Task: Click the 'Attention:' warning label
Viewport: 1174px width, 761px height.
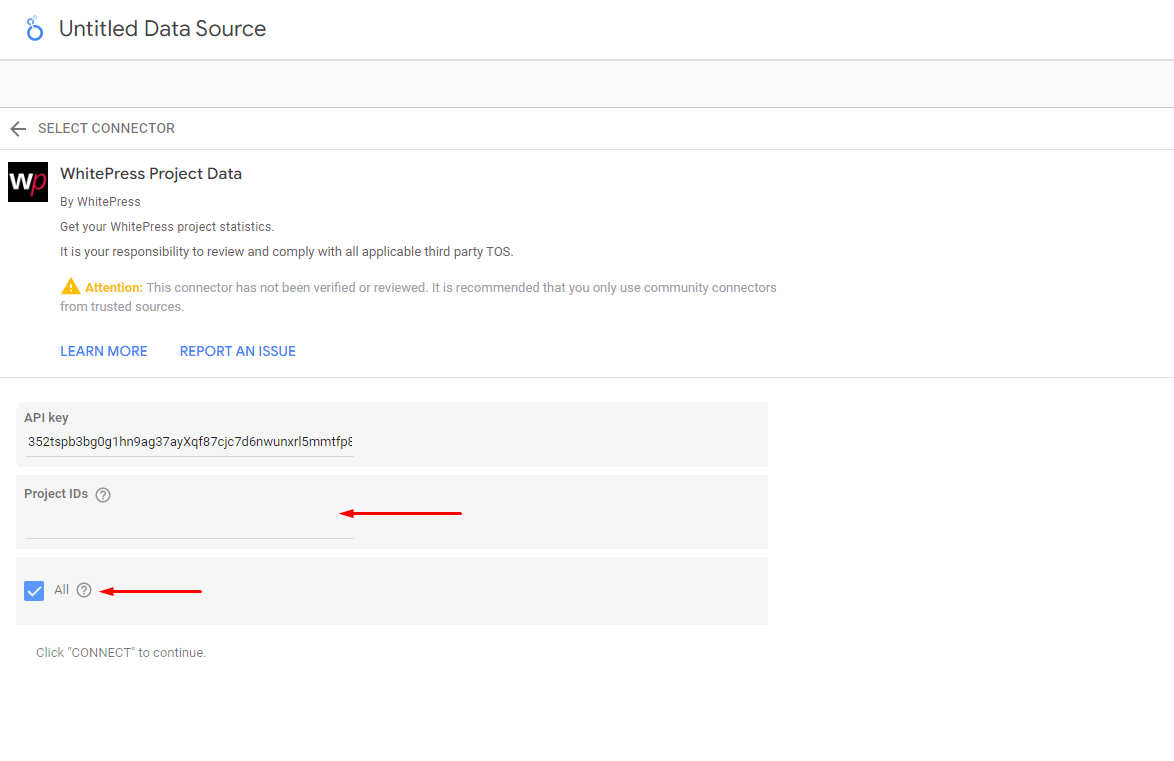Action: [114, 288]
